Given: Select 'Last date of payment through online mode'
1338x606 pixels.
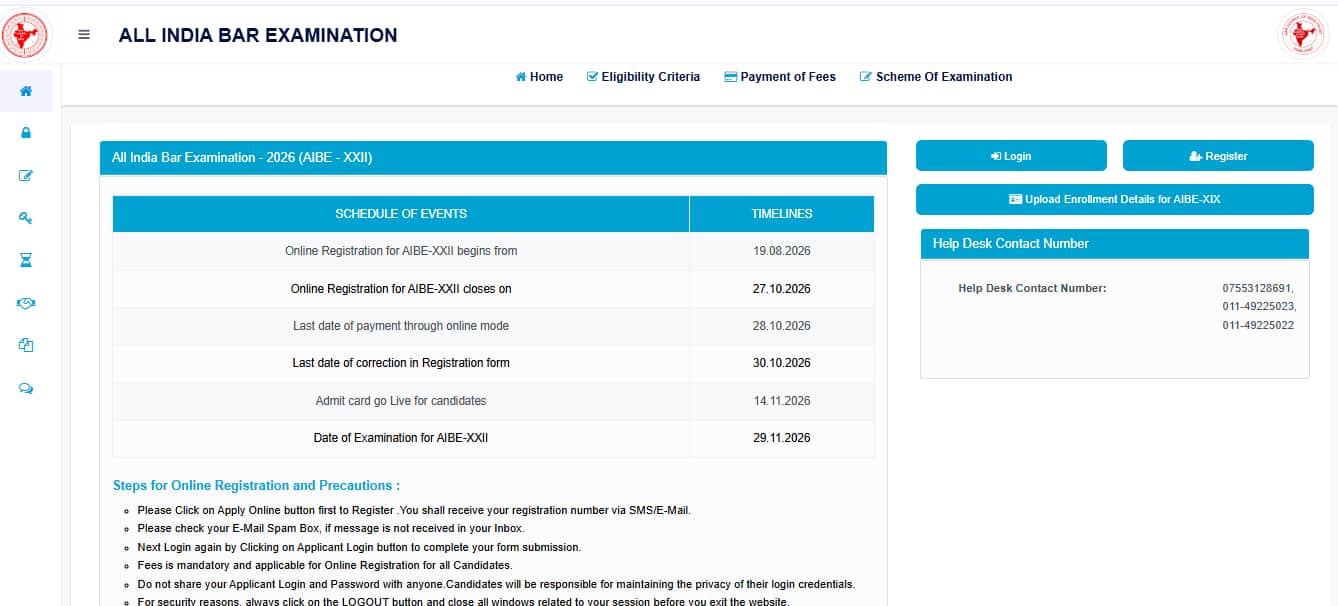Looking at the screenshot, I should (401, 326).
